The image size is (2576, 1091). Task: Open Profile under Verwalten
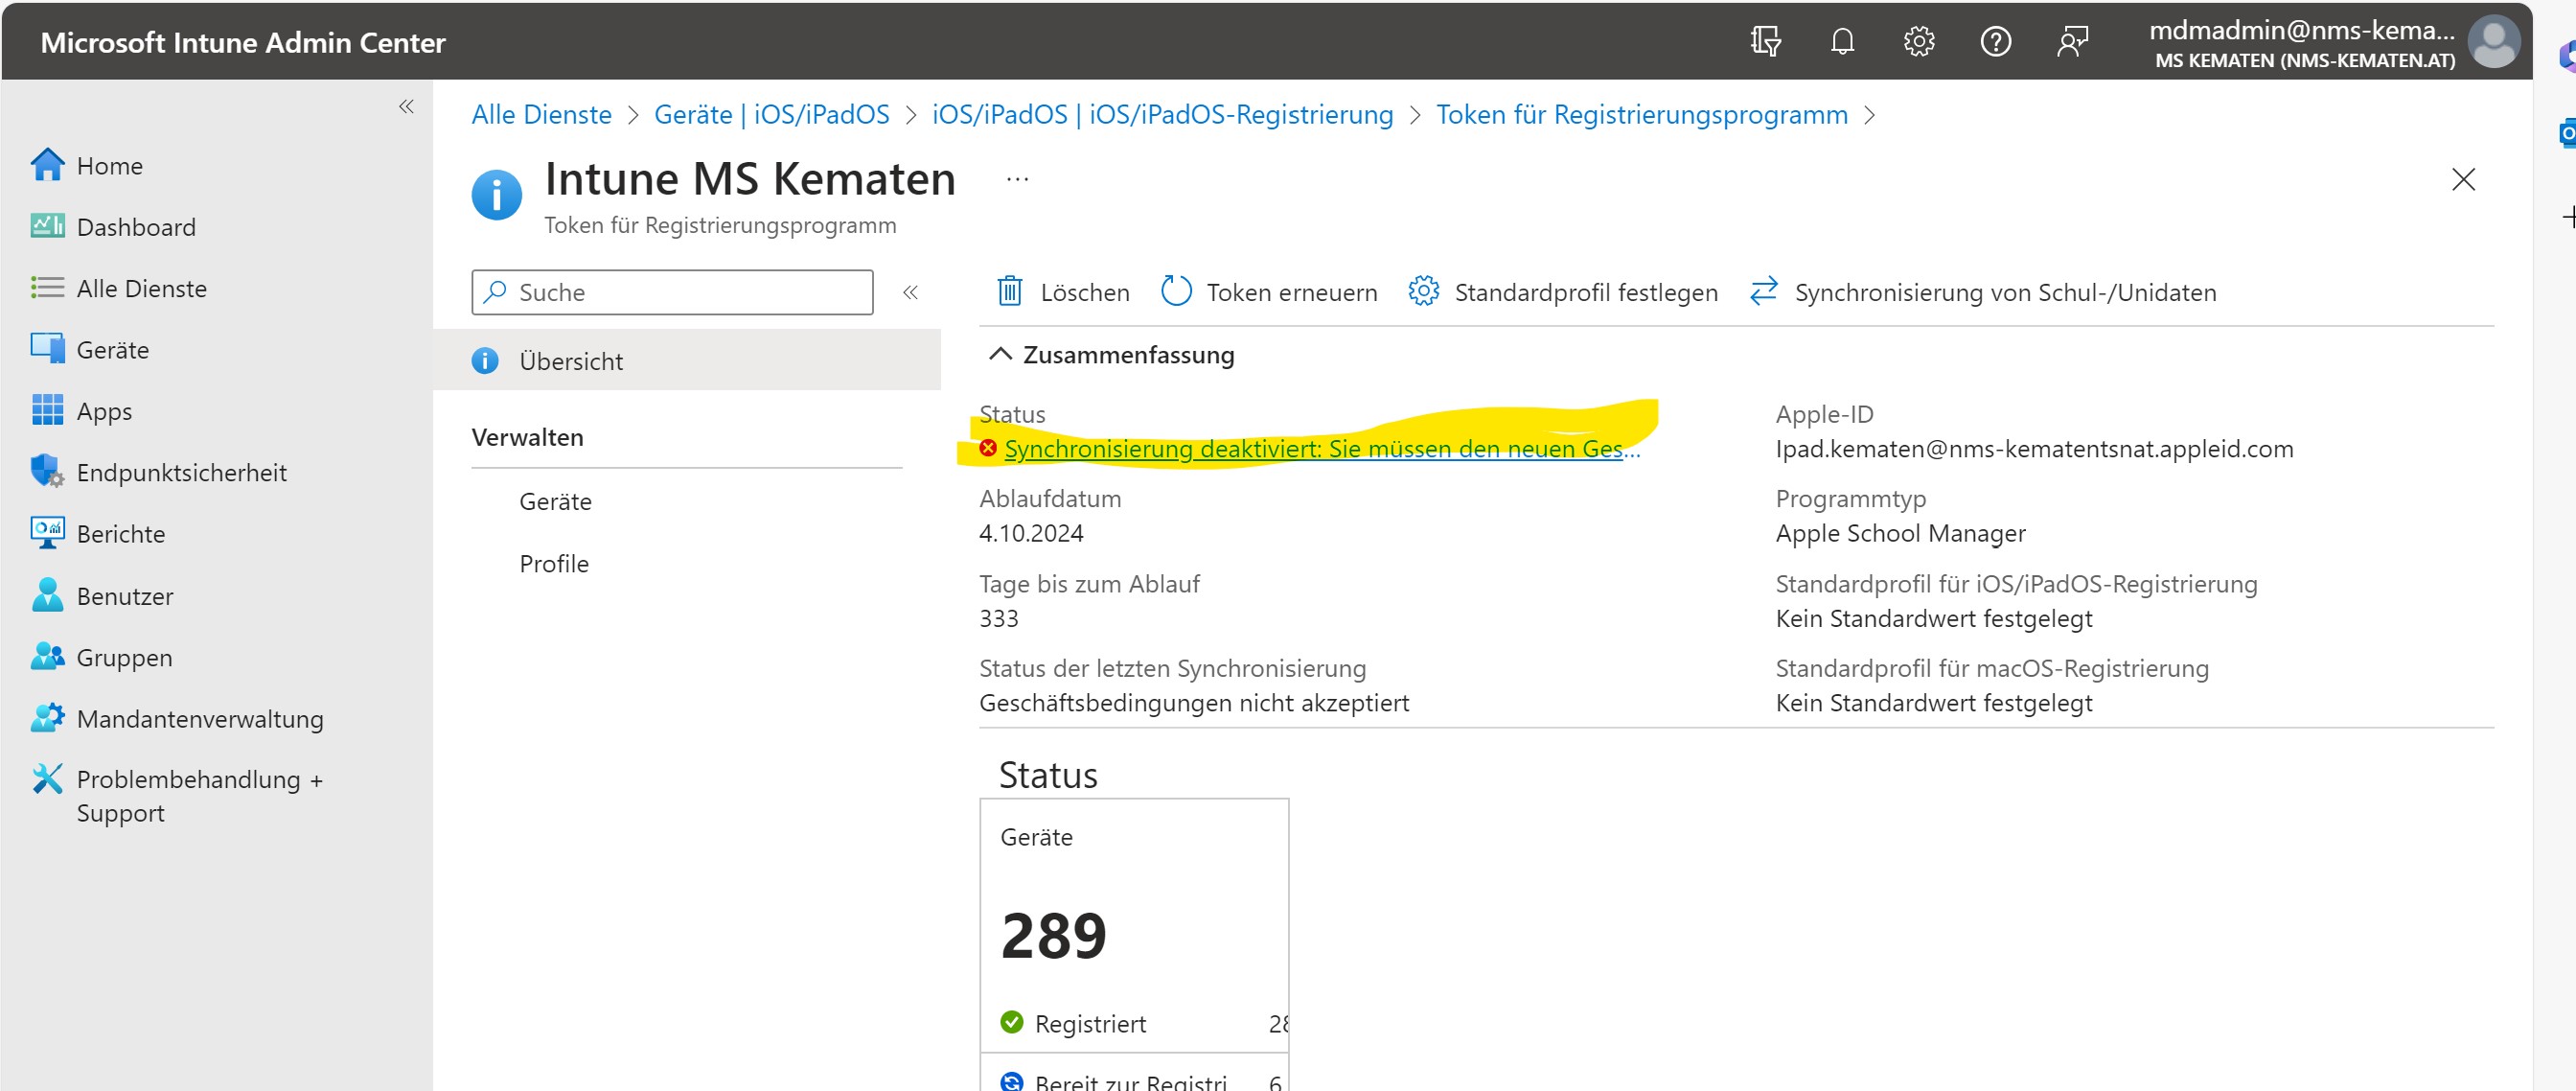coord(554,563)
